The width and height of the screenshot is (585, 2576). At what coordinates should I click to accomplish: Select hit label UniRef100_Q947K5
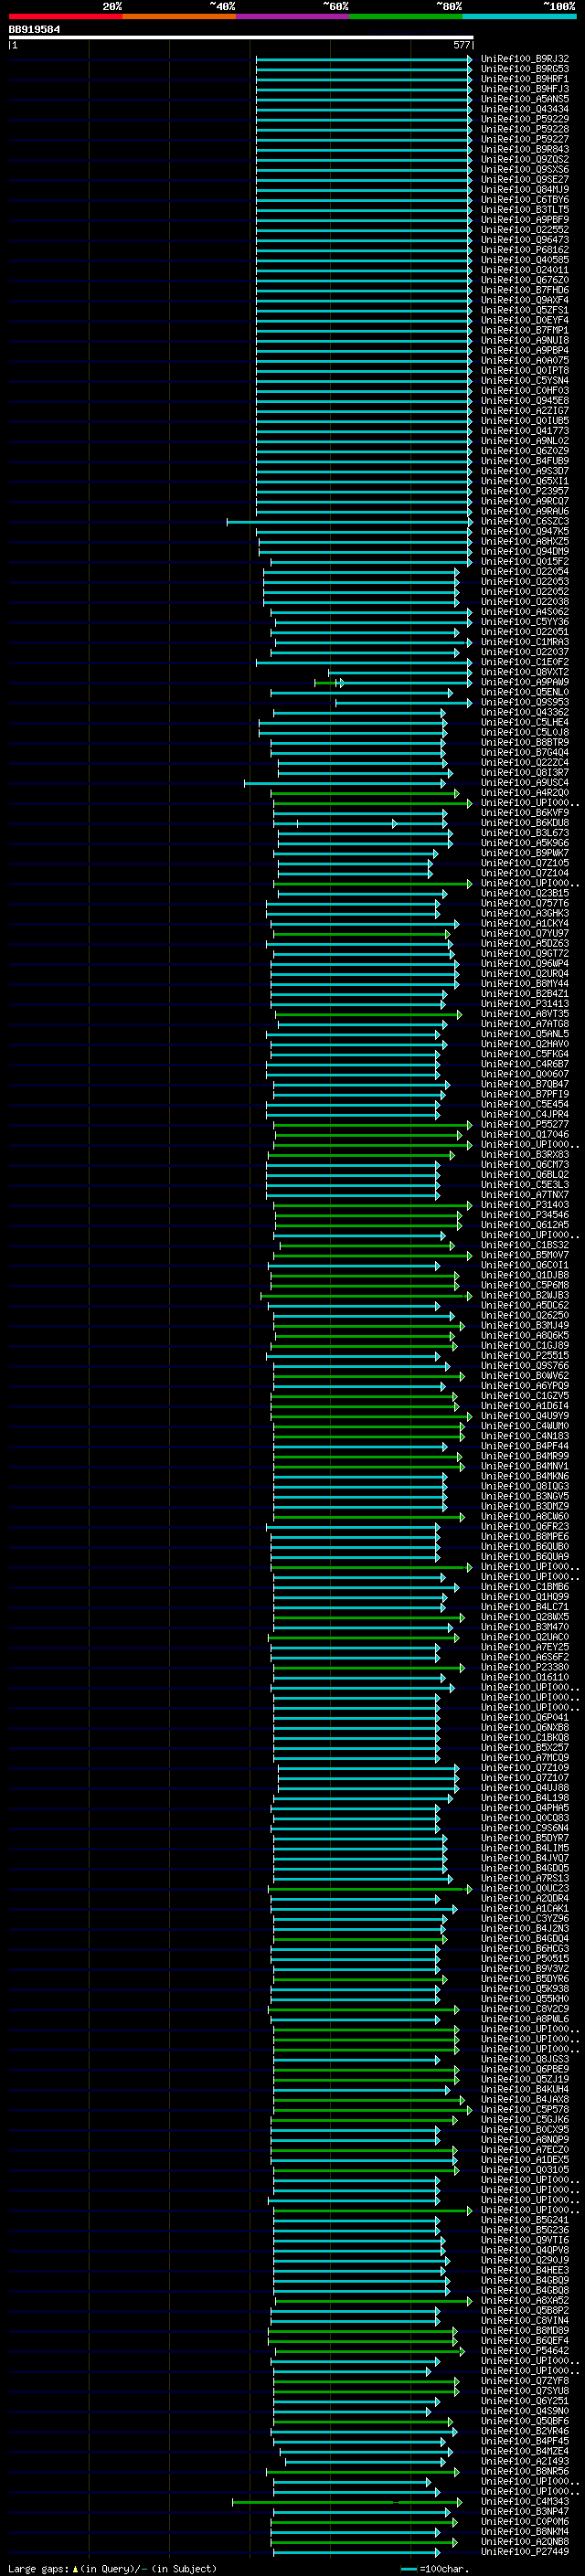click(524, 532)
